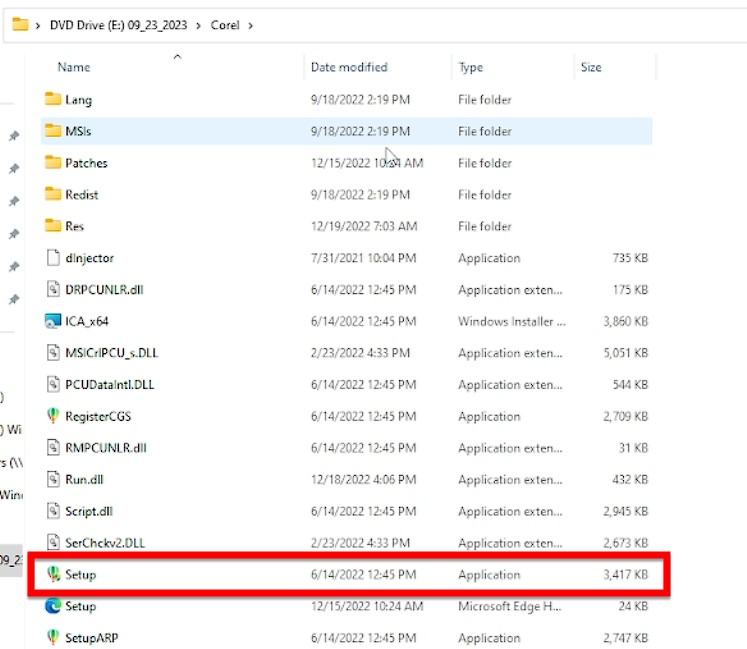Image resolution: width=747 pixels, height=649 pixels.
Task: Select the 5,051 KB size cell
Action: pyautogui.click(x=626, y=353)
